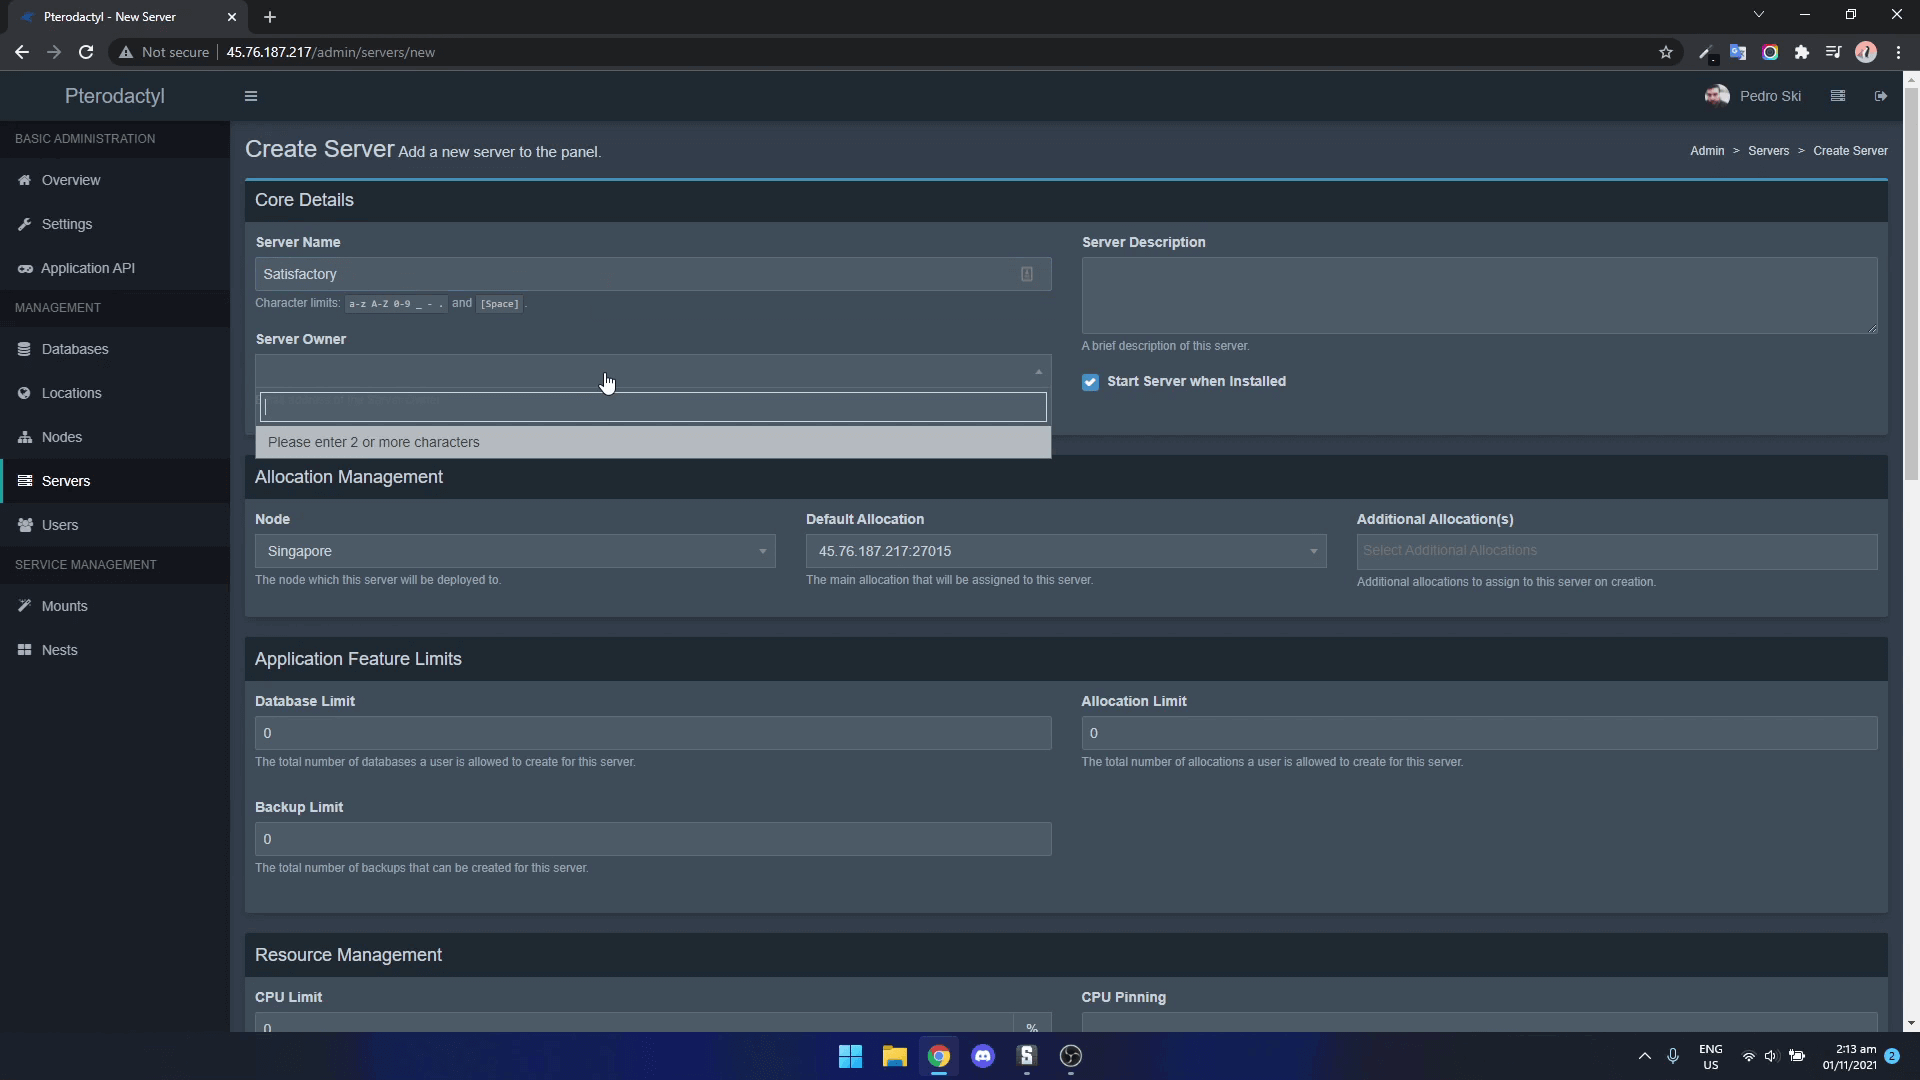Click the Pterodactyl hamburger menu icon
Image resolution: width=1920 pixels, height=1080 pixels.
coord(251,96)
